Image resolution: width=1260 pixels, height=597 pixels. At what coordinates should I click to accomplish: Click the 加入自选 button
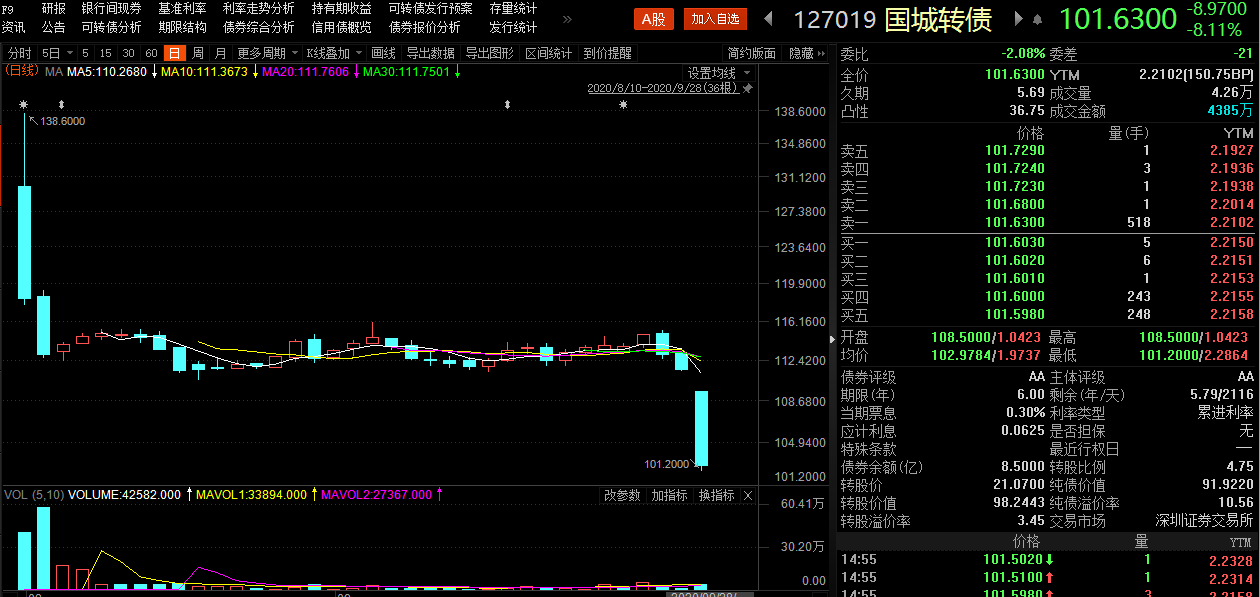716,19
